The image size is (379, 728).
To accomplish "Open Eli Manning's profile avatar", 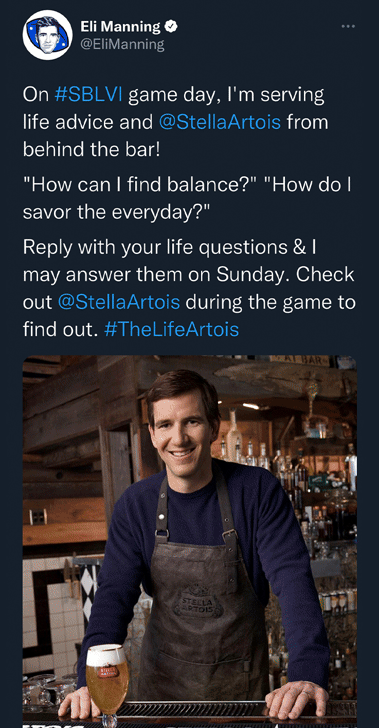I will (x=47, y=35).
